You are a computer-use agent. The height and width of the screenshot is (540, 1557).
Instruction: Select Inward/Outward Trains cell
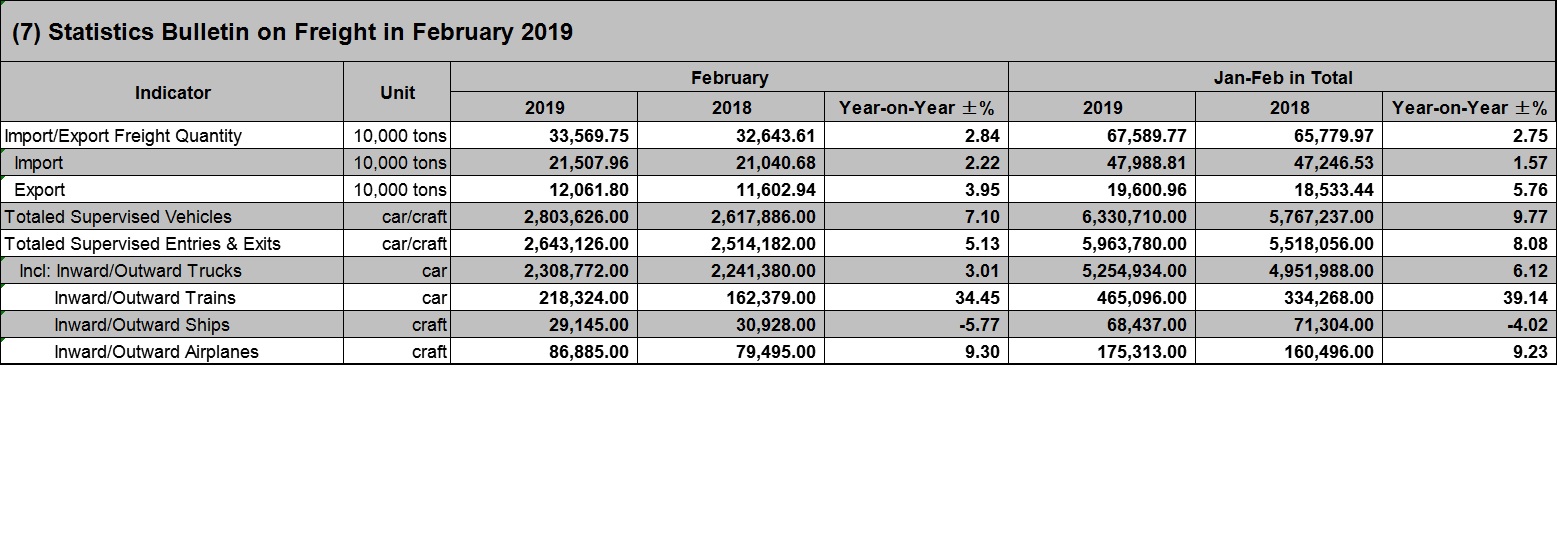click(x=172, y=298)
